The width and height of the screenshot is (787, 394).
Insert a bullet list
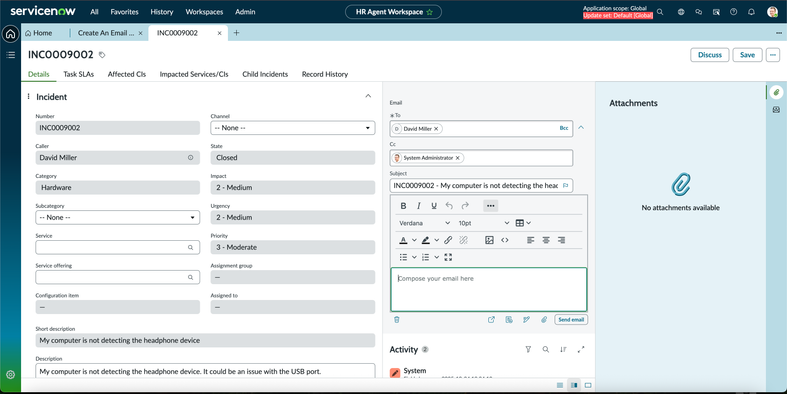403,257
